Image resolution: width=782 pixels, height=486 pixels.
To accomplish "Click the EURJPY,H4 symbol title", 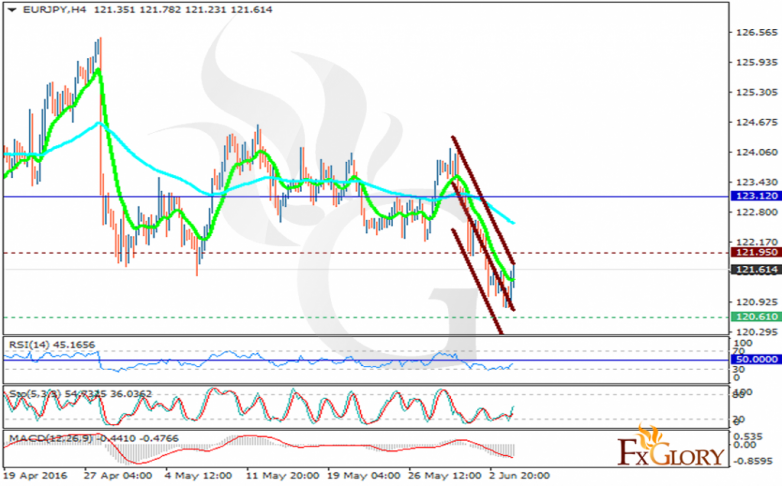I will pos(54,9).
